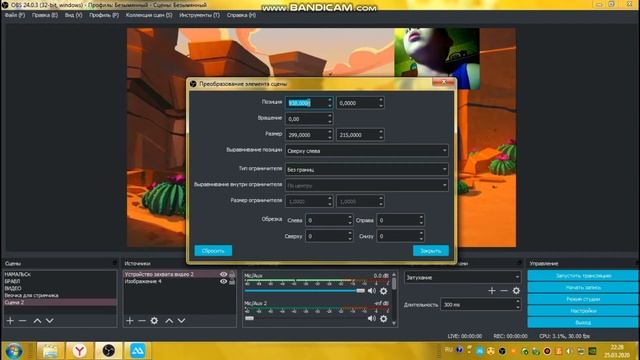Hide the Изображение 4 source
Viewport: 640px width, 360px height.
(223, 281)
